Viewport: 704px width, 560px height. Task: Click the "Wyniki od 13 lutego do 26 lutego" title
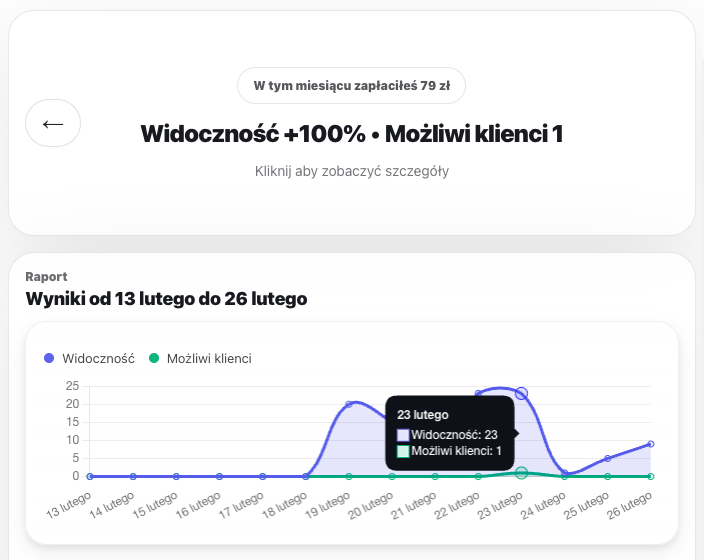pyautogui.click(x=166, y=298)
